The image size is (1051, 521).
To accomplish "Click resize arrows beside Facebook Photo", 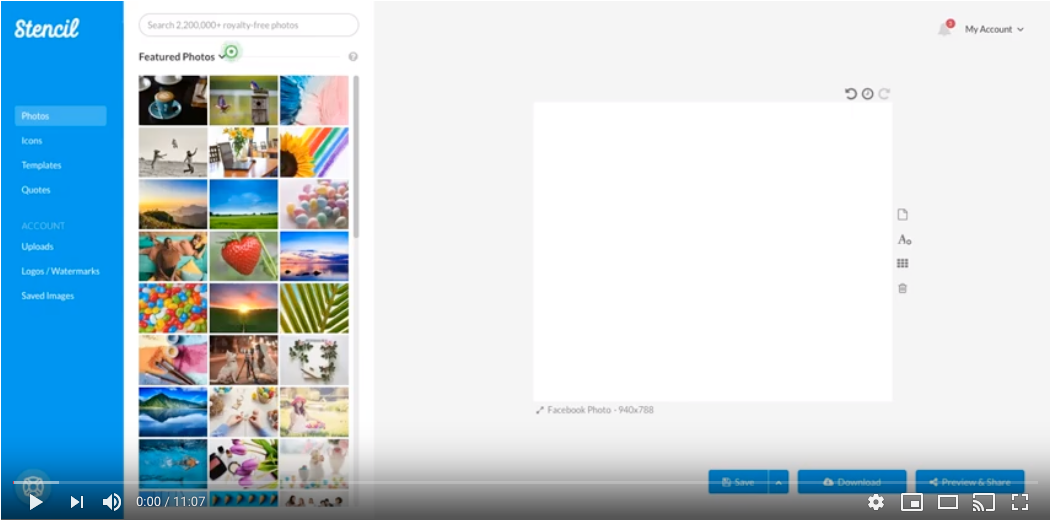I will [x=540, y=410].
